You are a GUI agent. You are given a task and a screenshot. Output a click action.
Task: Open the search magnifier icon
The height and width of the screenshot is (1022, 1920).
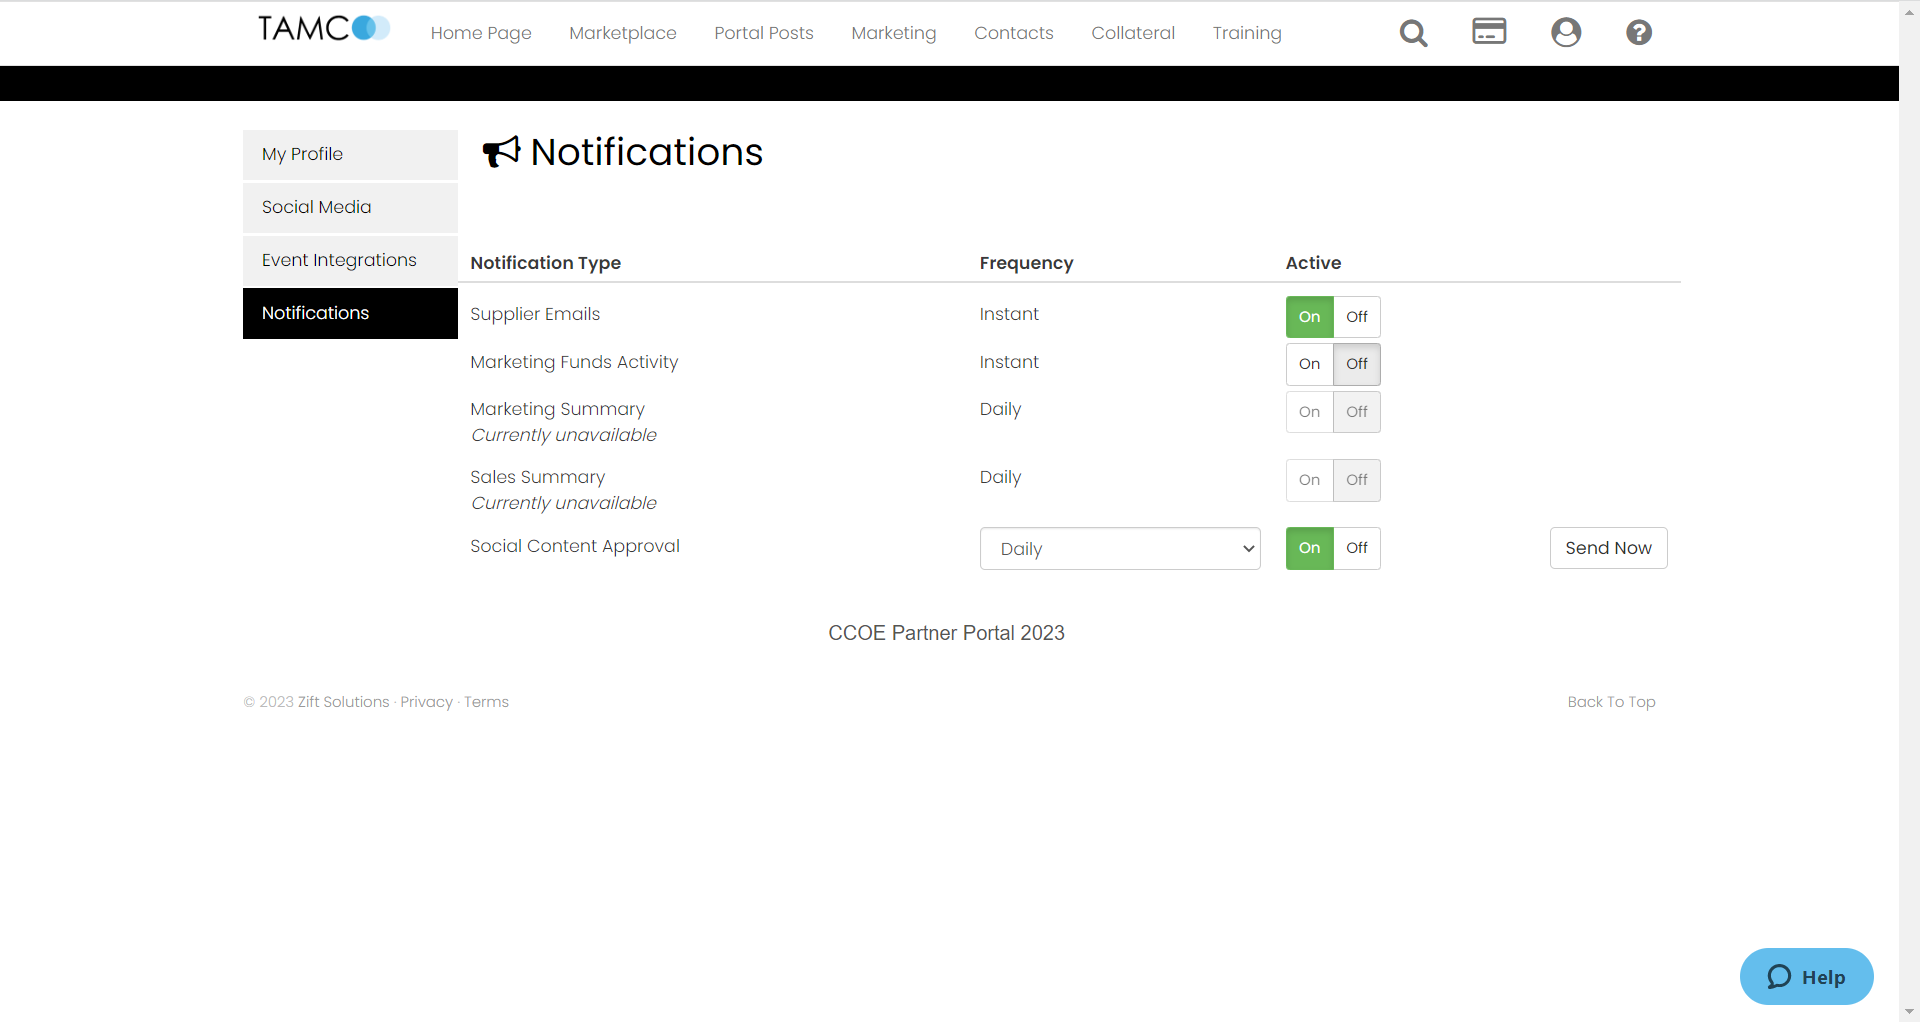1413,33
